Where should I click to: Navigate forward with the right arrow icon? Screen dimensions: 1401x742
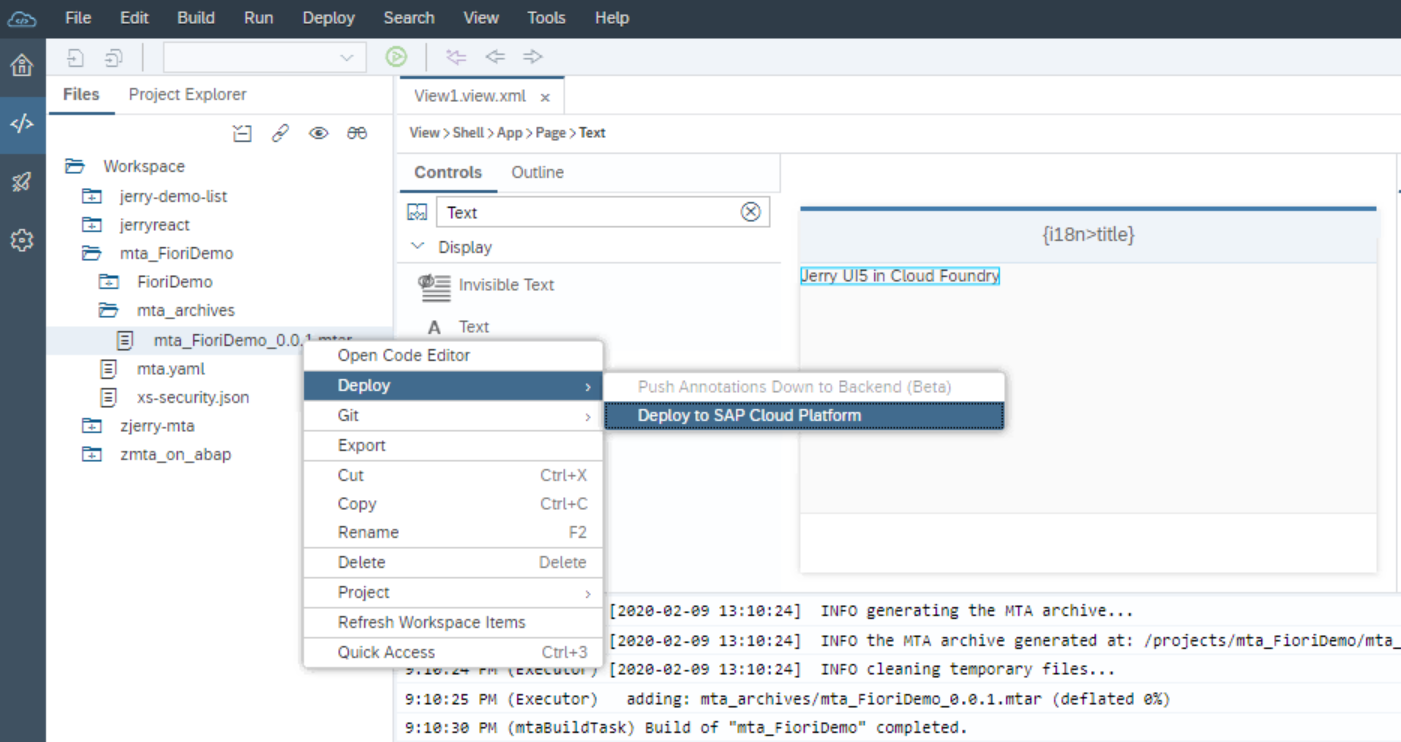click(533, 57)
